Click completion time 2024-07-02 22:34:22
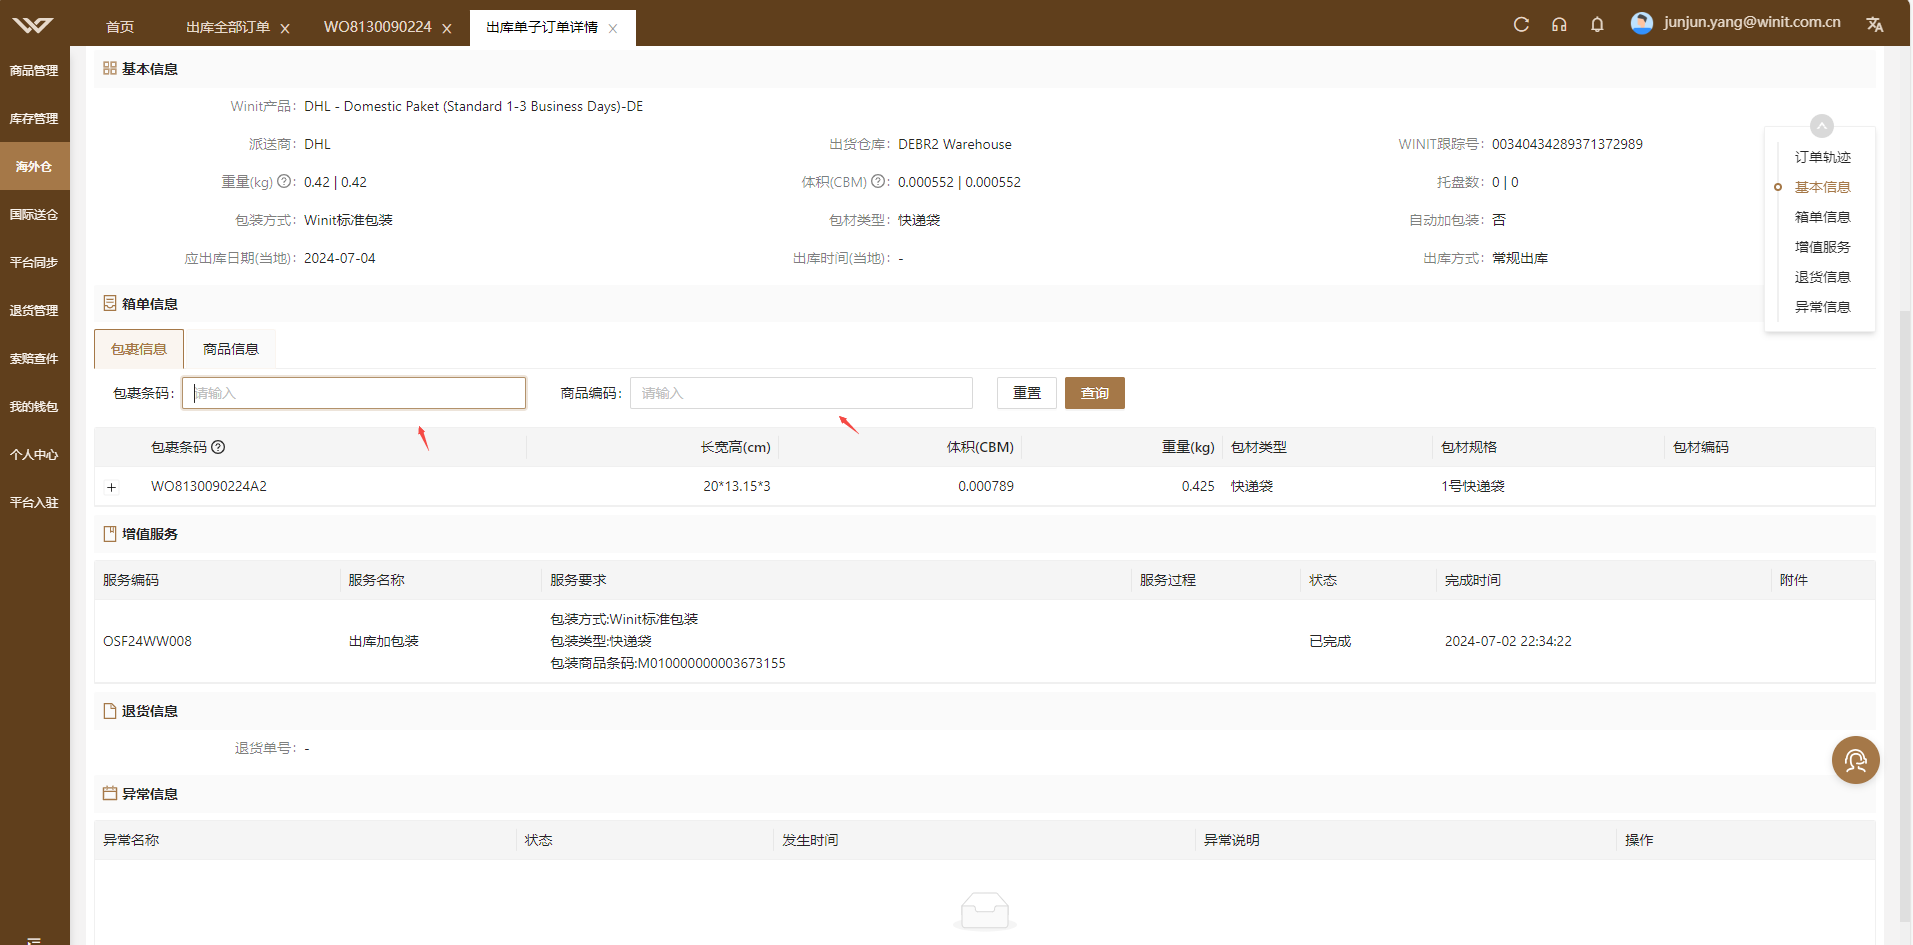The height and width of the screenshot is (945, 1913). 1508,641
